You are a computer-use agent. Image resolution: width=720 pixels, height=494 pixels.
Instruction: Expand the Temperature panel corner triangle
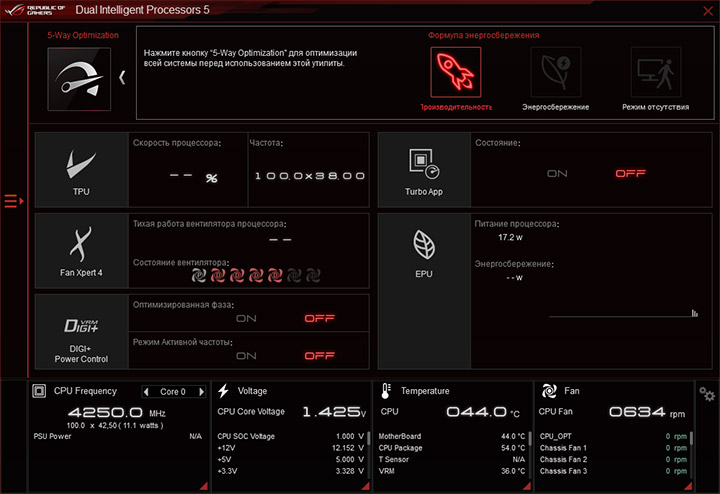pyautogui.click(x=527, y=486)
